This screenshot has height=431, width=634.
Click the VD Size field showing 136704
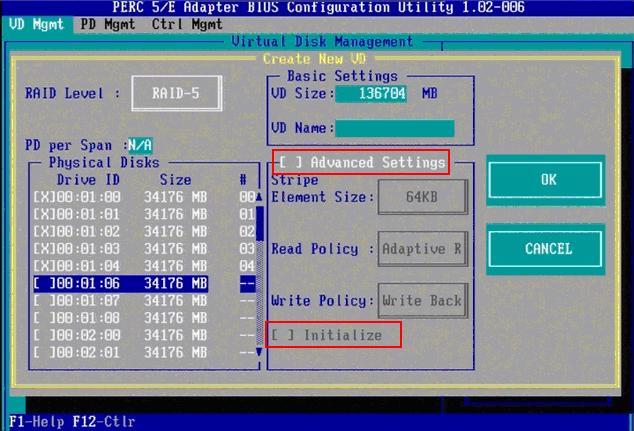click(x=371, y=94)
